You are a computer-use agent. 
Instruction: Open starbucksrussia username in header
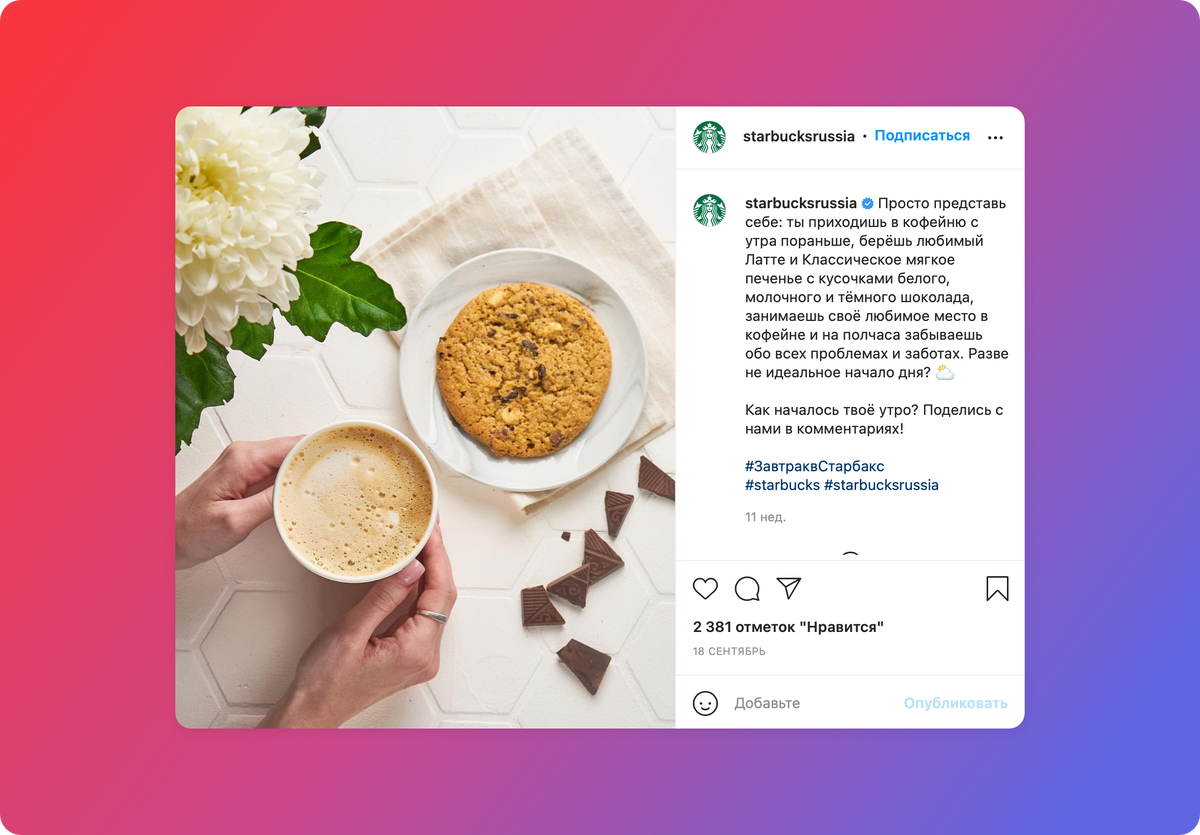click(799, 136)
